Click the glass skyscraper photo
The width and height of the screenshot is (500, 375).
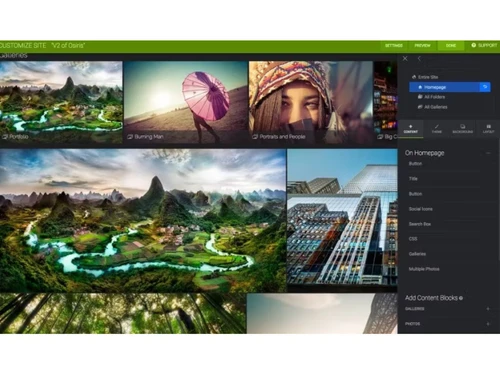pos(342,221)
